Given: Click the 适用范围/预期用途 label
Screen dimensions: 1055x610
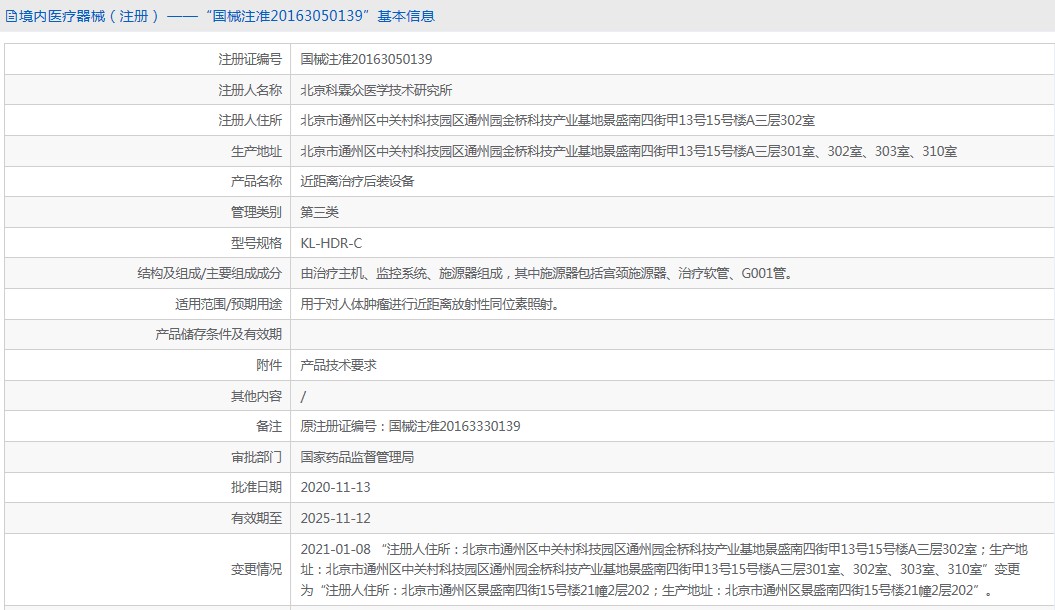Looking at the screenshot, I should 228,305.
